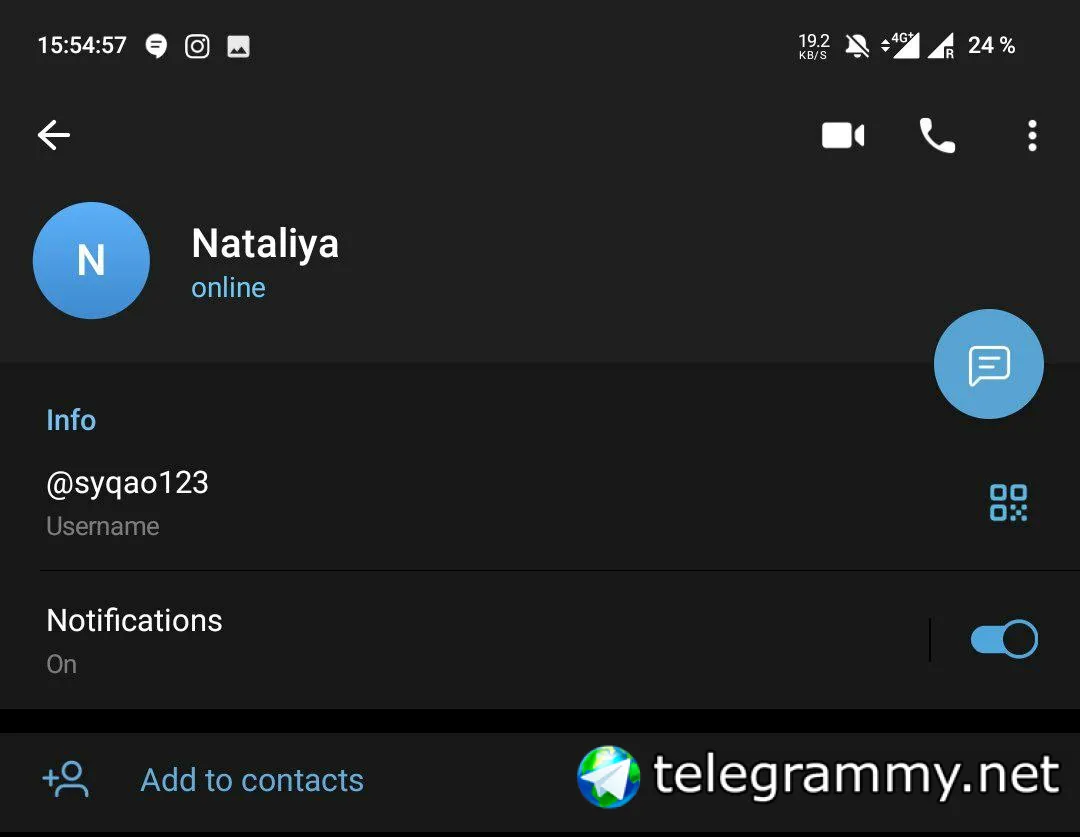Open the three-dot overflow menu
The image size is (1080, 837).
[x=1032, y=135]
